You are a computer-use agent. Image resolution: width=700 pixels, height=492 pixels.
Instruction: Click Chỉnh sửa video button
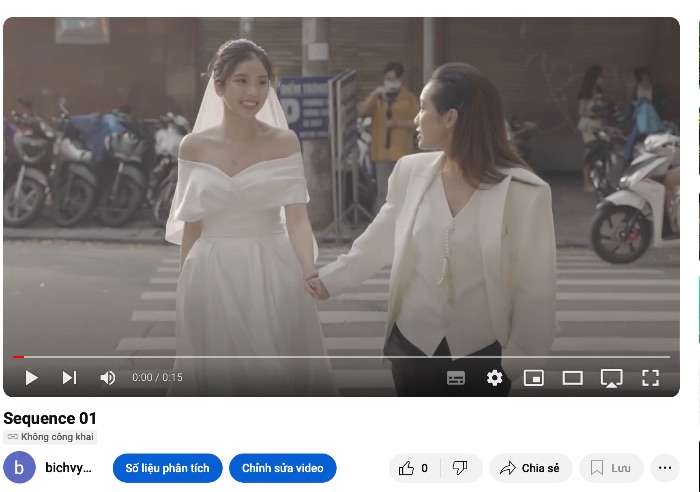tap(283, 468)
